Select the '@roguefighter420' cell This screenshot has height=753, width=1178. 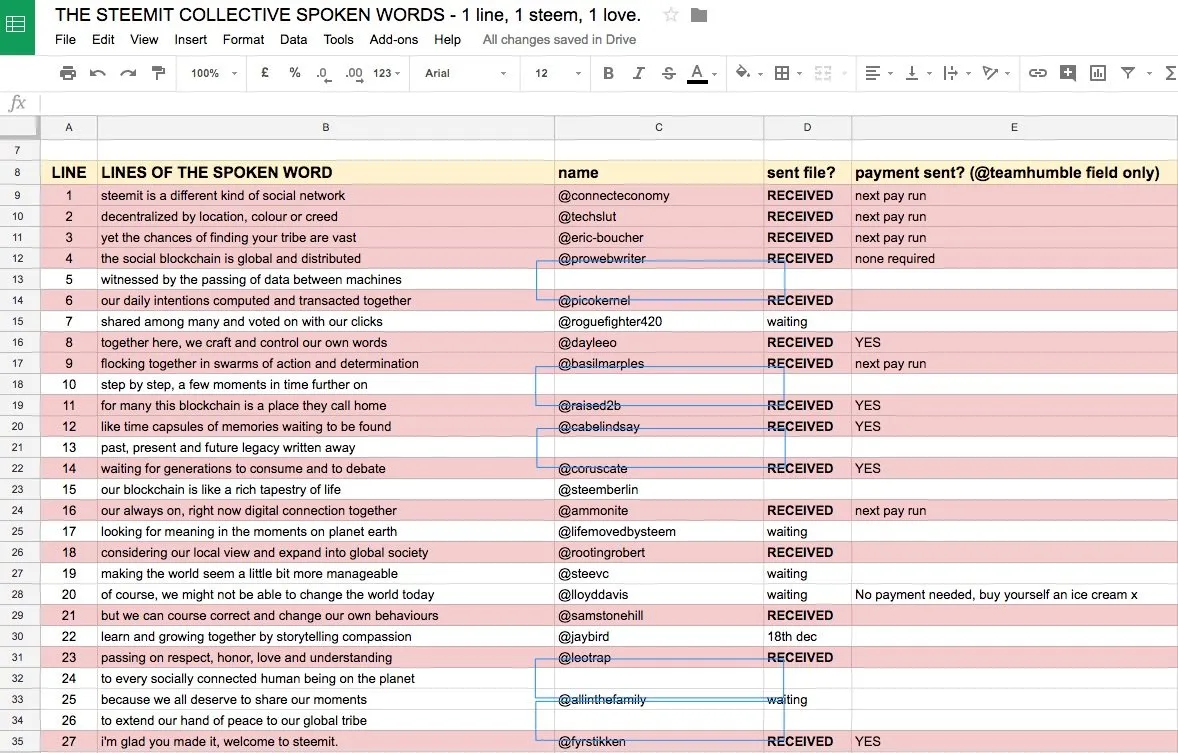pyautogui.click(x=658, y=321)
